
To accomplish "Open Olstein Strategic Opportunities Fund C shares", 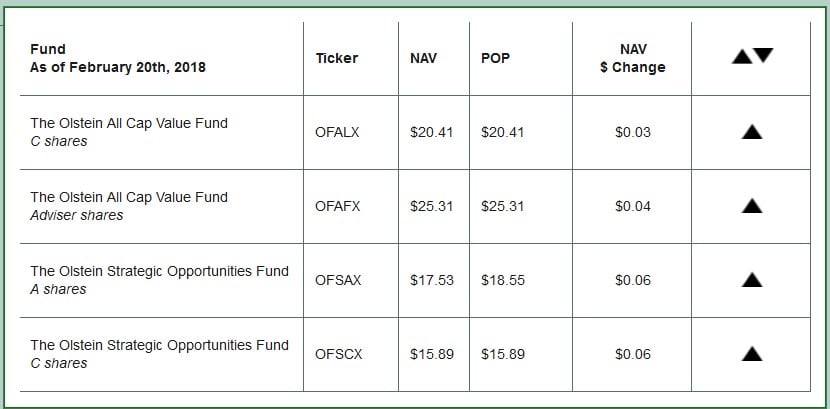I will [159, 345].
